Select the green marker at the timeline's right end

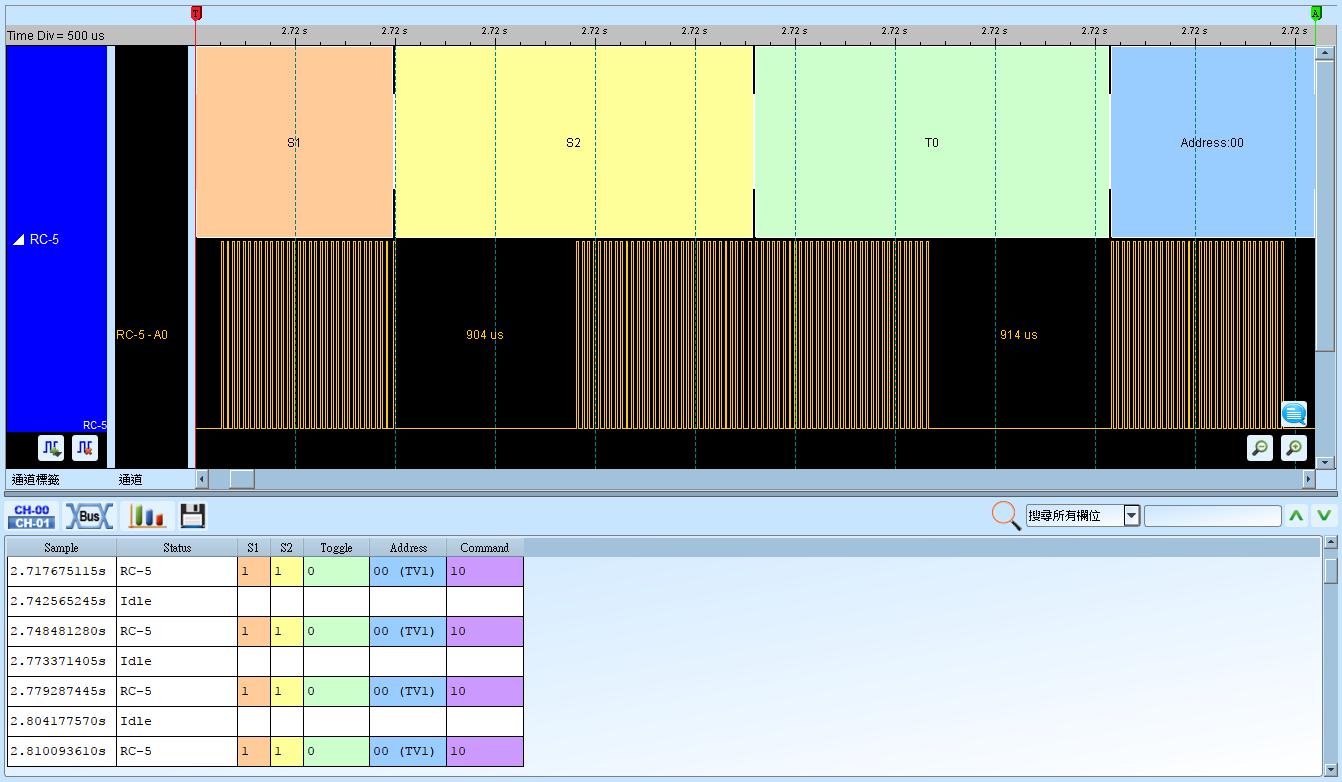pos(1316,13)
